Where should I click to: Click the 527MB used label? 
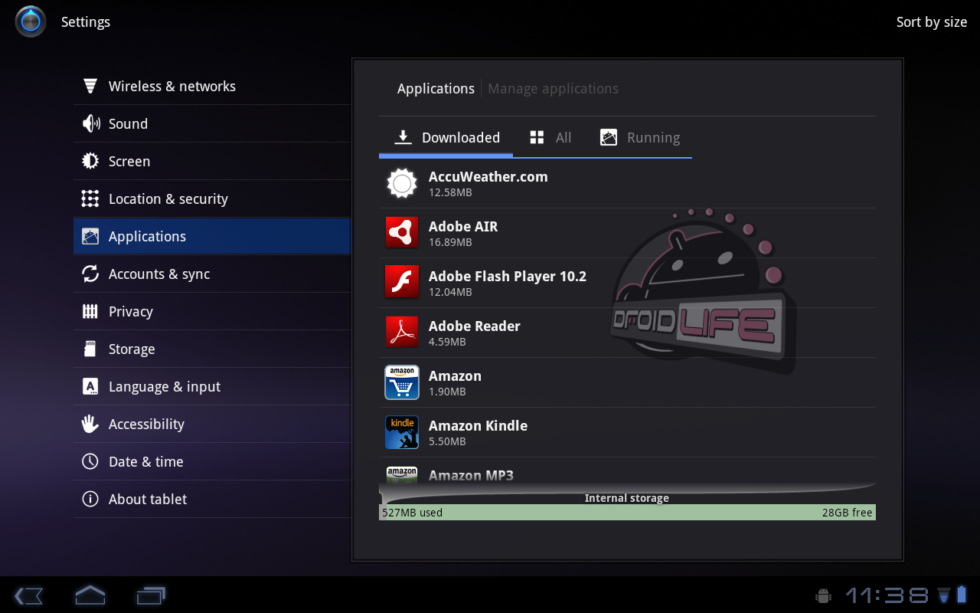(412, 512)
